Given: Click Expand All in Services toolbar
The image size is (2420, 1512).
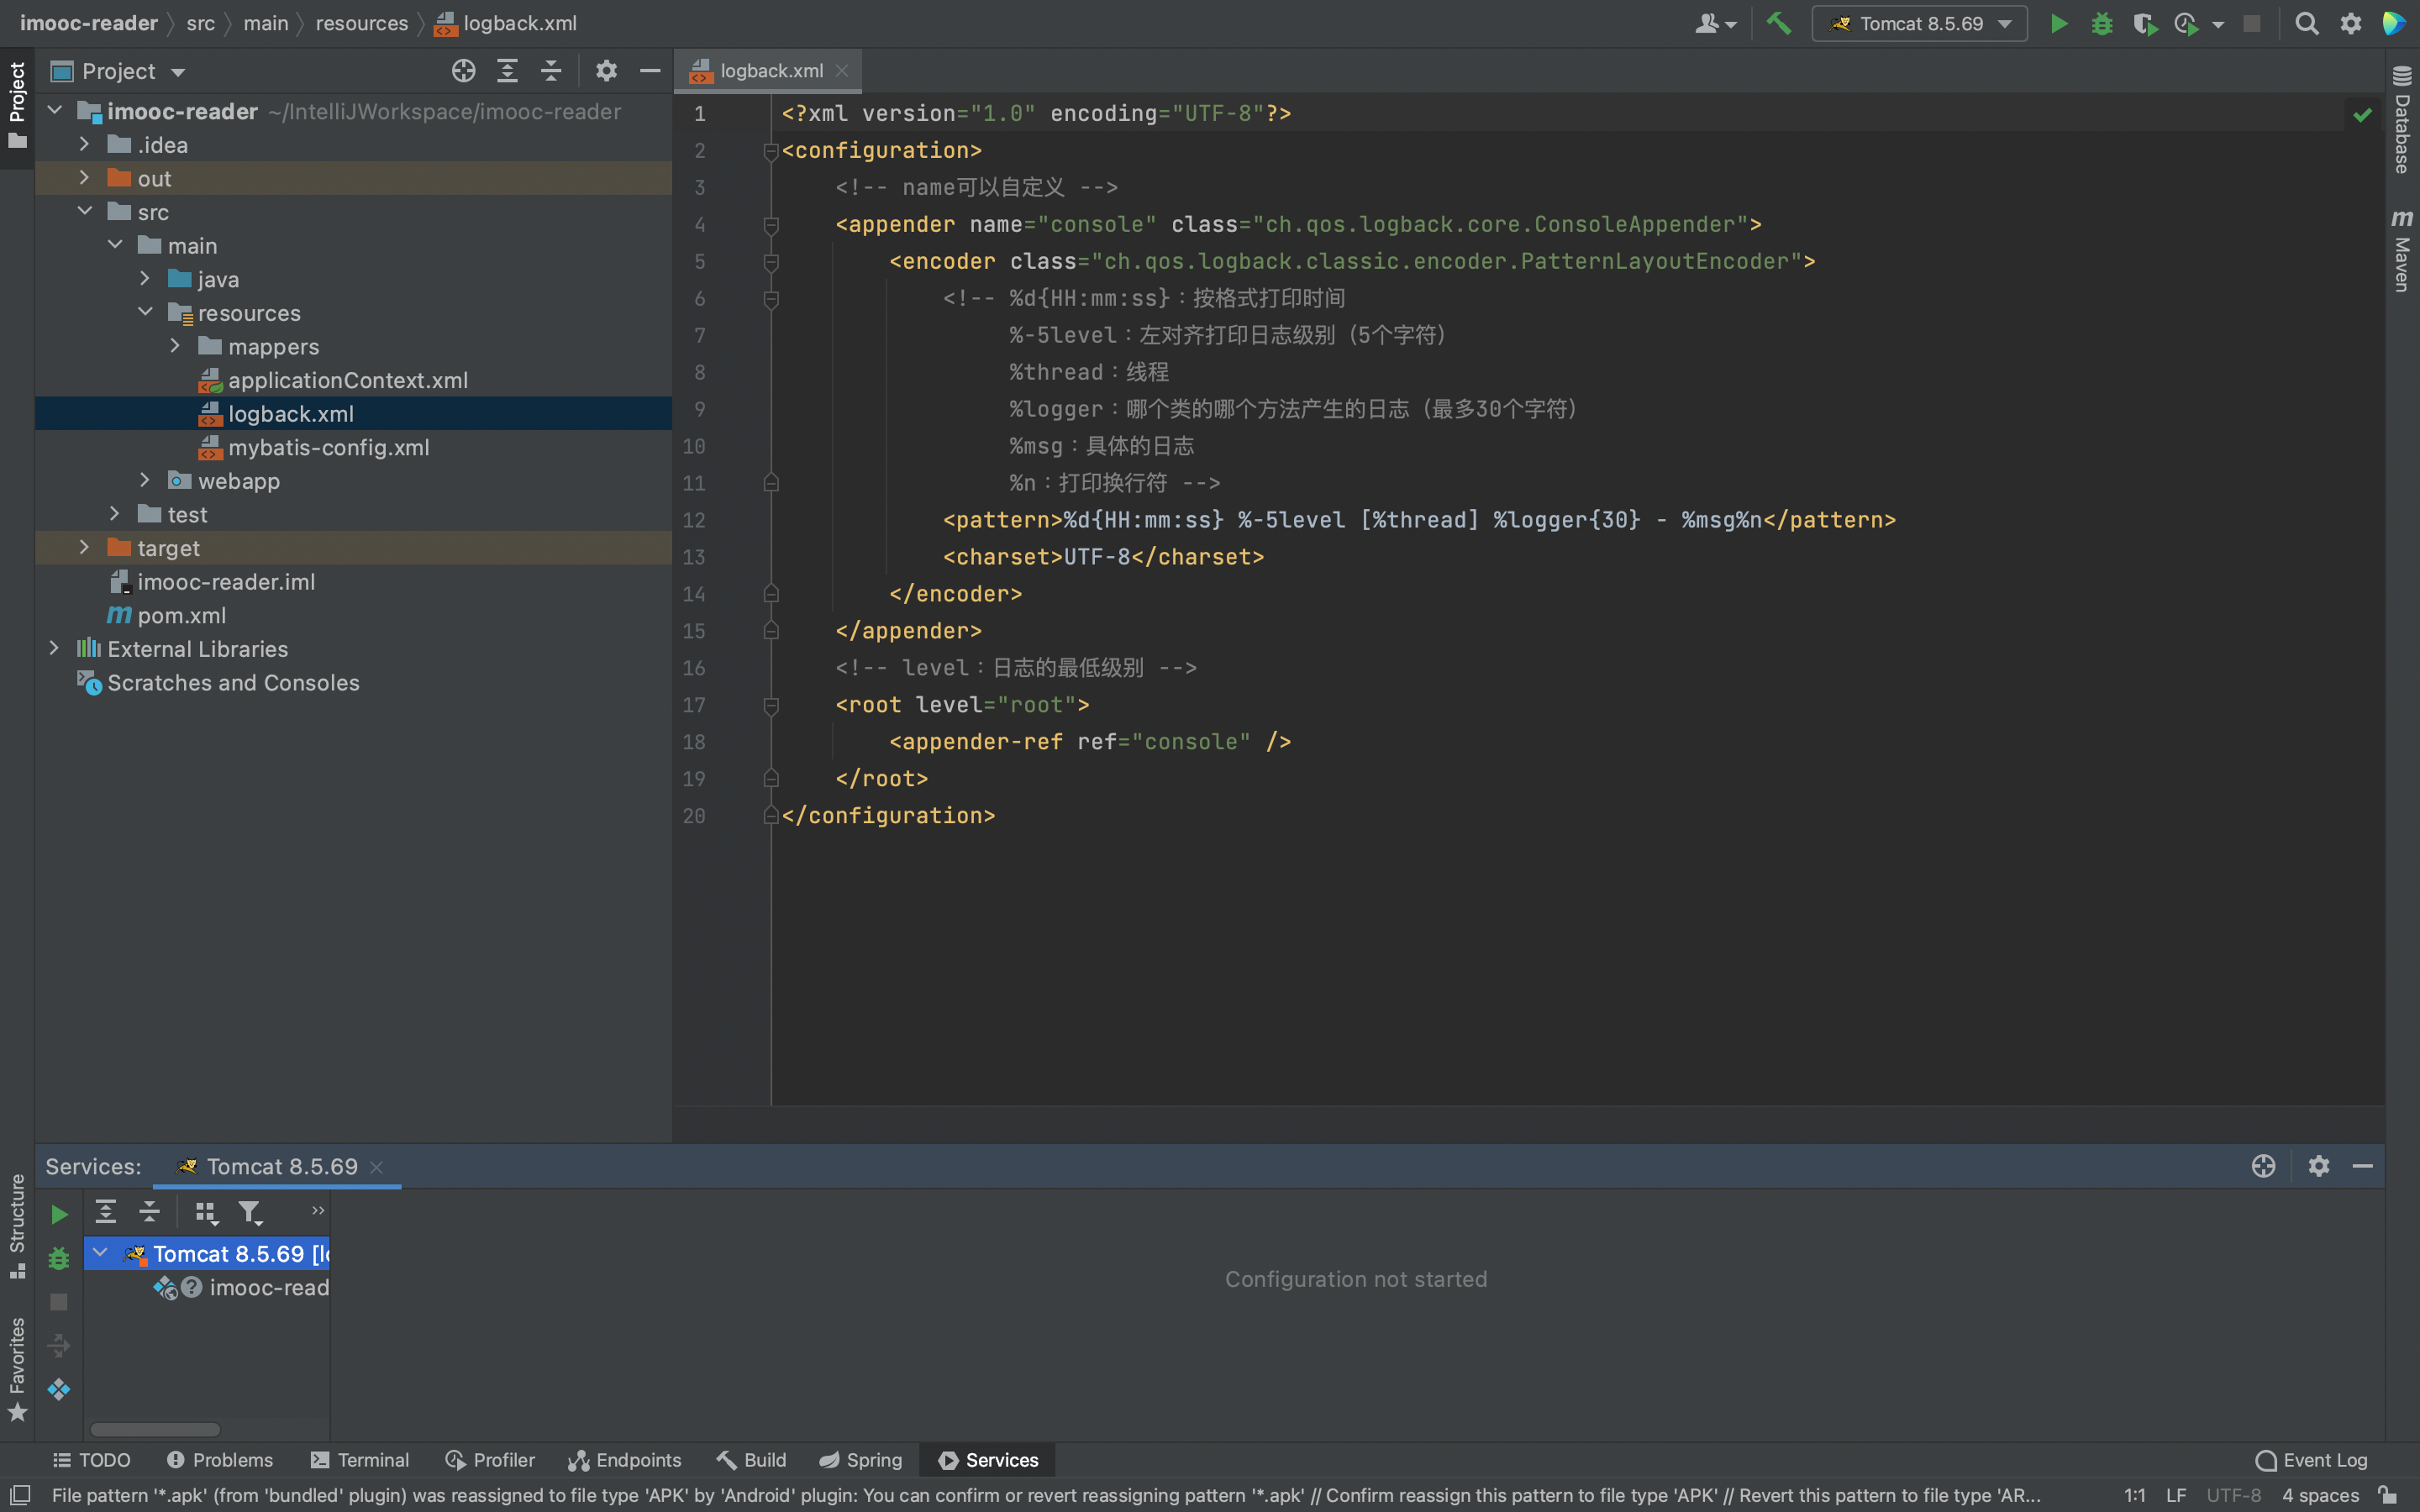Looking at the screenshot, I should pyautogui.click(x=105, y=1212).
